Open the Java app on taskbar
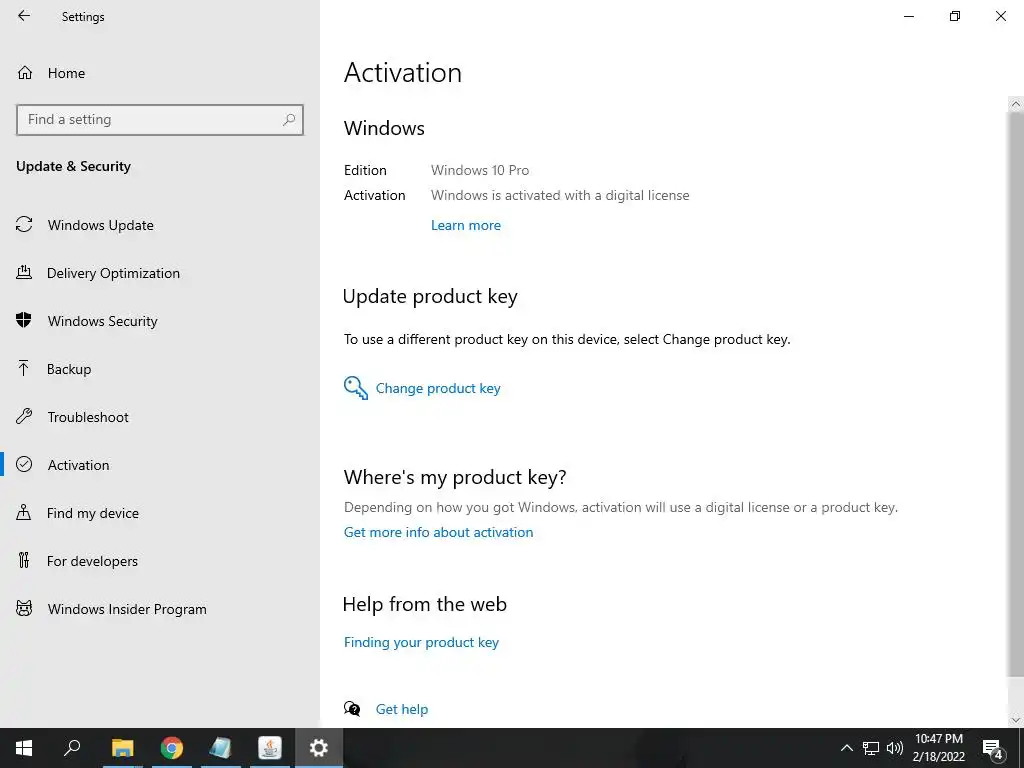 coord(270,748)
